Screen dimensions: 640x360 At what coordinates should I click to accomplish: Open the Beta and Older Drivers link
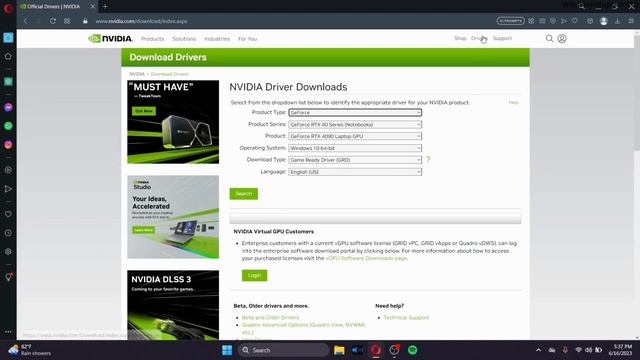pyautogui.click(x=270, y=317)
